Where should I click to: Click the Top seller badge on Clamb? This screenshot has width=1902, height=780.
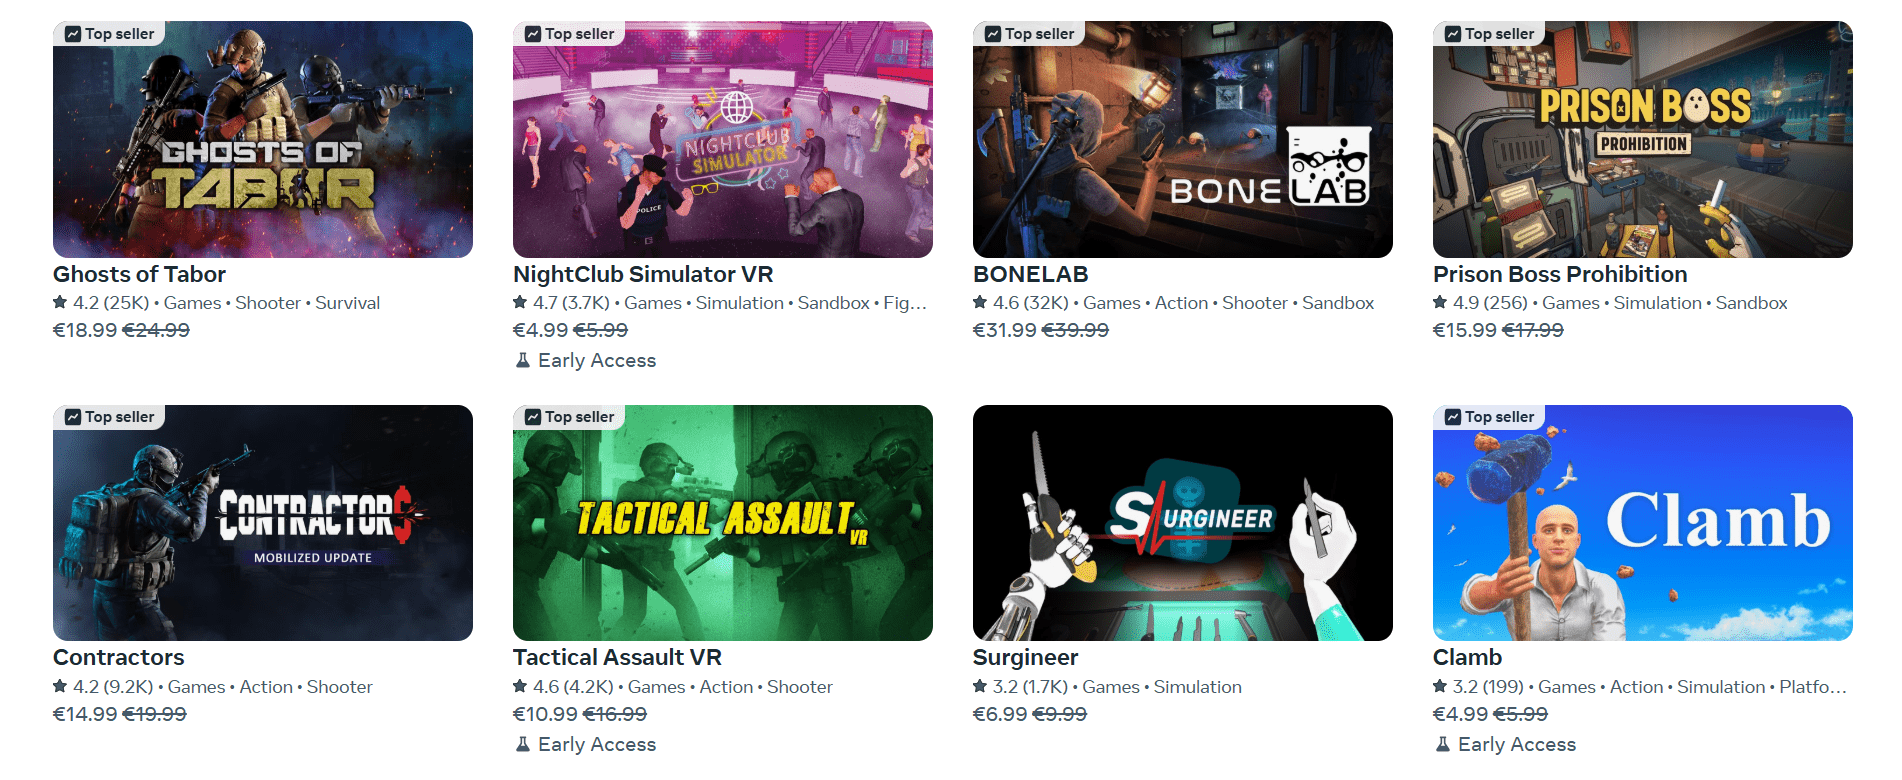pyautogui.click(x=1489, y=417)
